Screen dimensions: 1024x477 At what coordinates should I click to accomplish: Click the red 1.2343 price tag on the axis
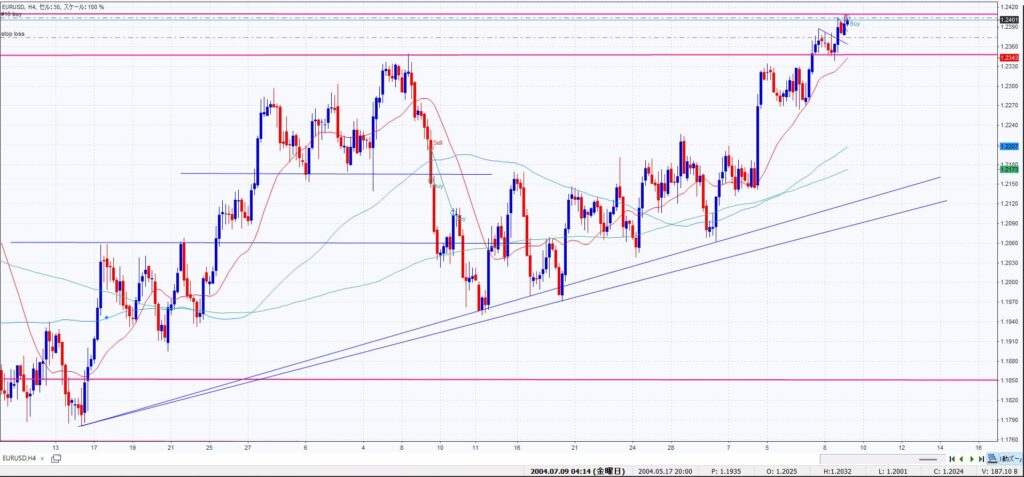[1008, 58]
